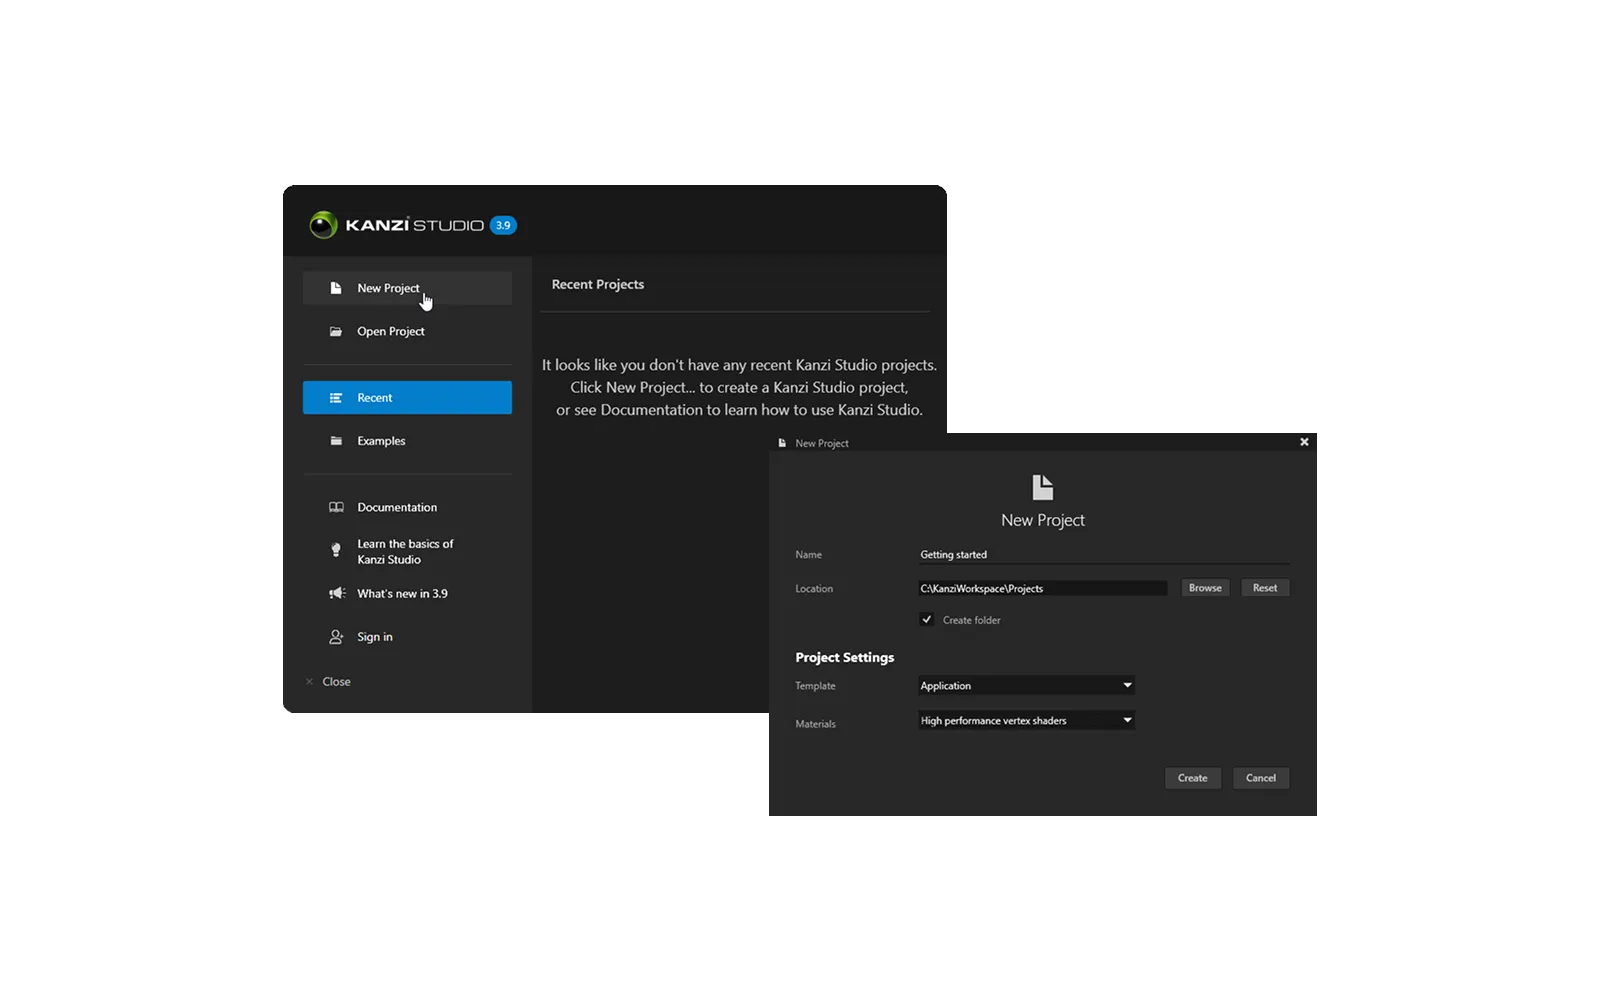This screenshot has height=1000, width=1600.
Task: Click the Open Project folder icon
Action: (x=336, y=331)
